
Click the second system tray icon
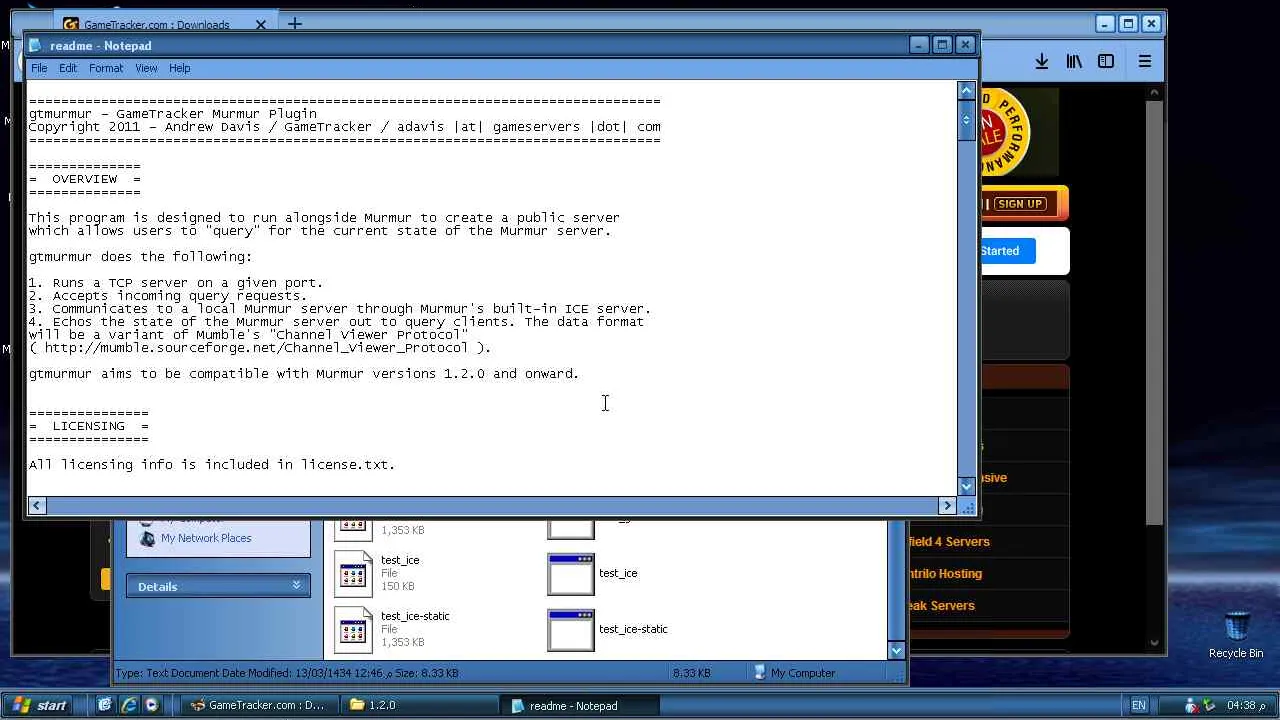point(1208,705)
